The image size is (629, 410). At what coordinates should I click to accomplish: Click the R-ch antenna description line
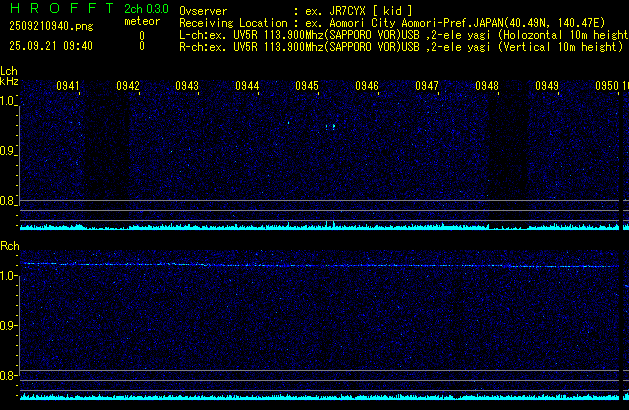(x=400, y=45)
